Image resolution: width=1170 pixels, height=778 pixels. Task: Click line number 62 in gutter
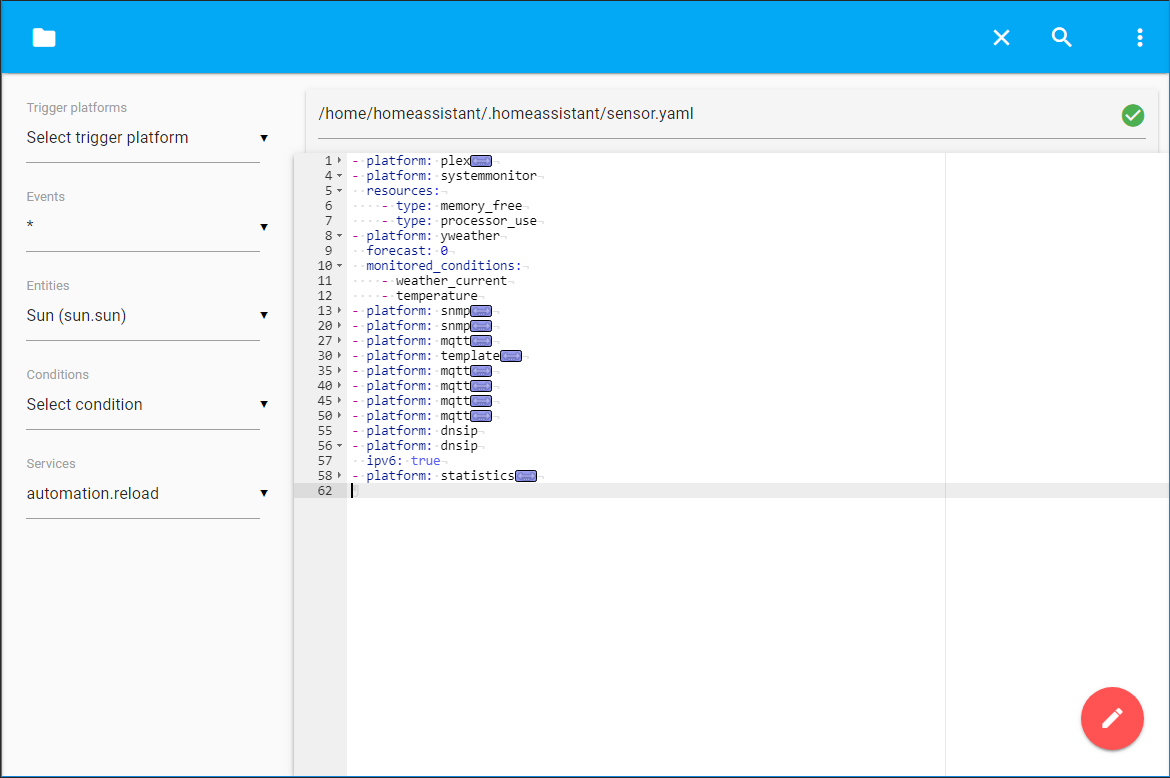click(x=325, y=491)
